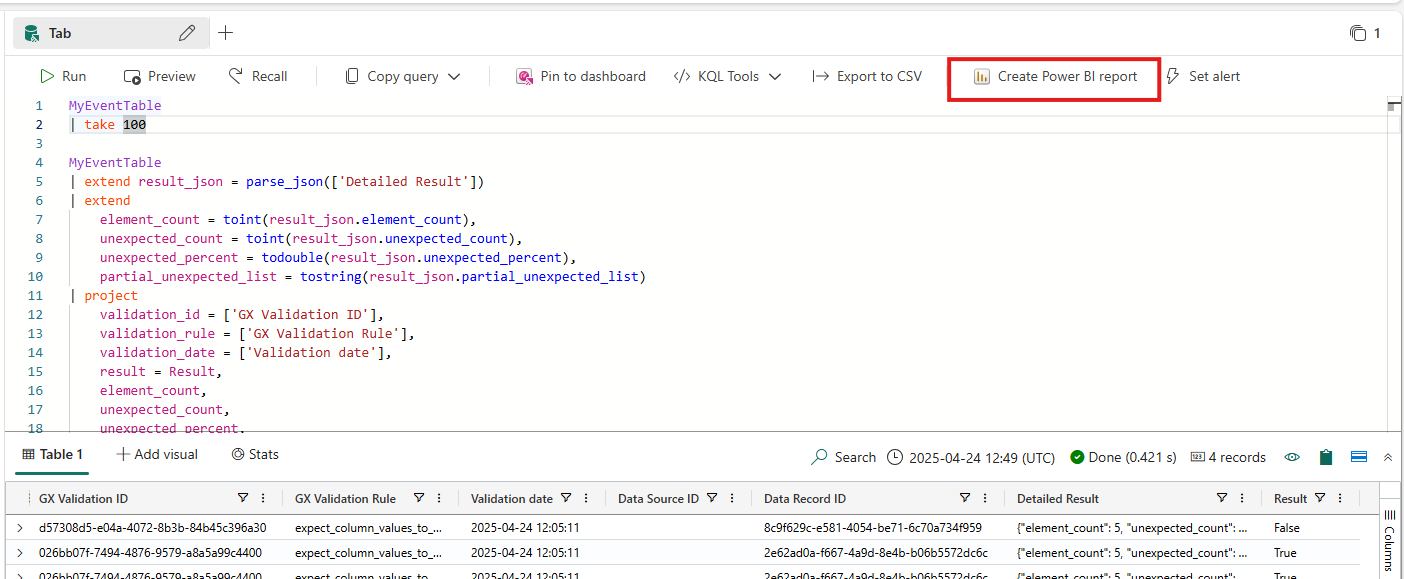This screenshot has height=579, width=1404.
Task: Open column menu for Detailed Result
Action: point(1242,498)
